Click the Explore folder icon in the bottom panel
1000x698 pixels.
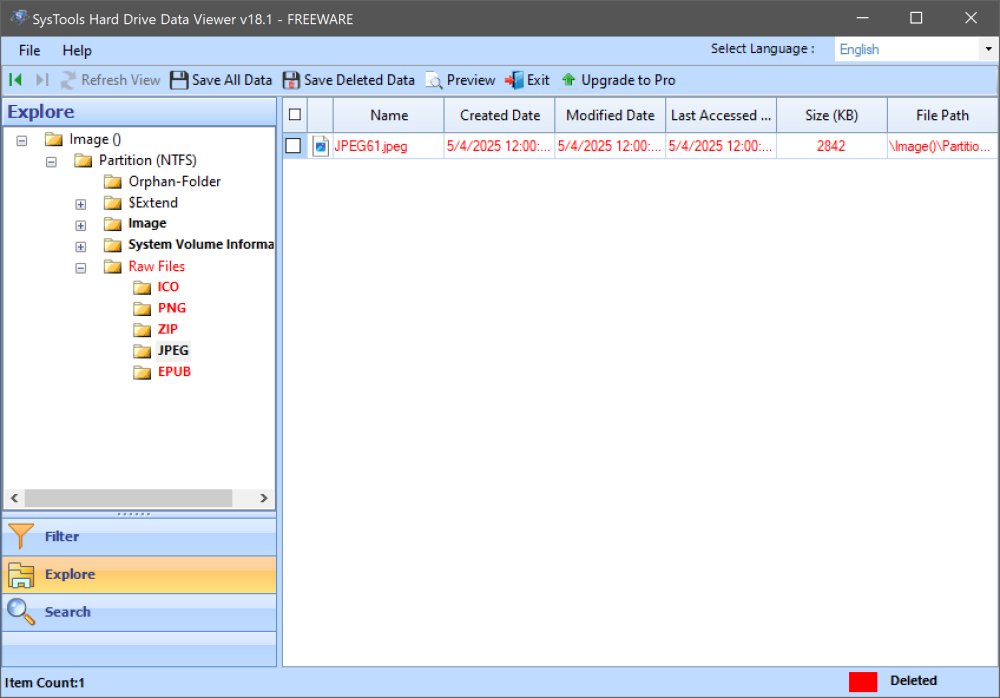(x=21, y=574)
